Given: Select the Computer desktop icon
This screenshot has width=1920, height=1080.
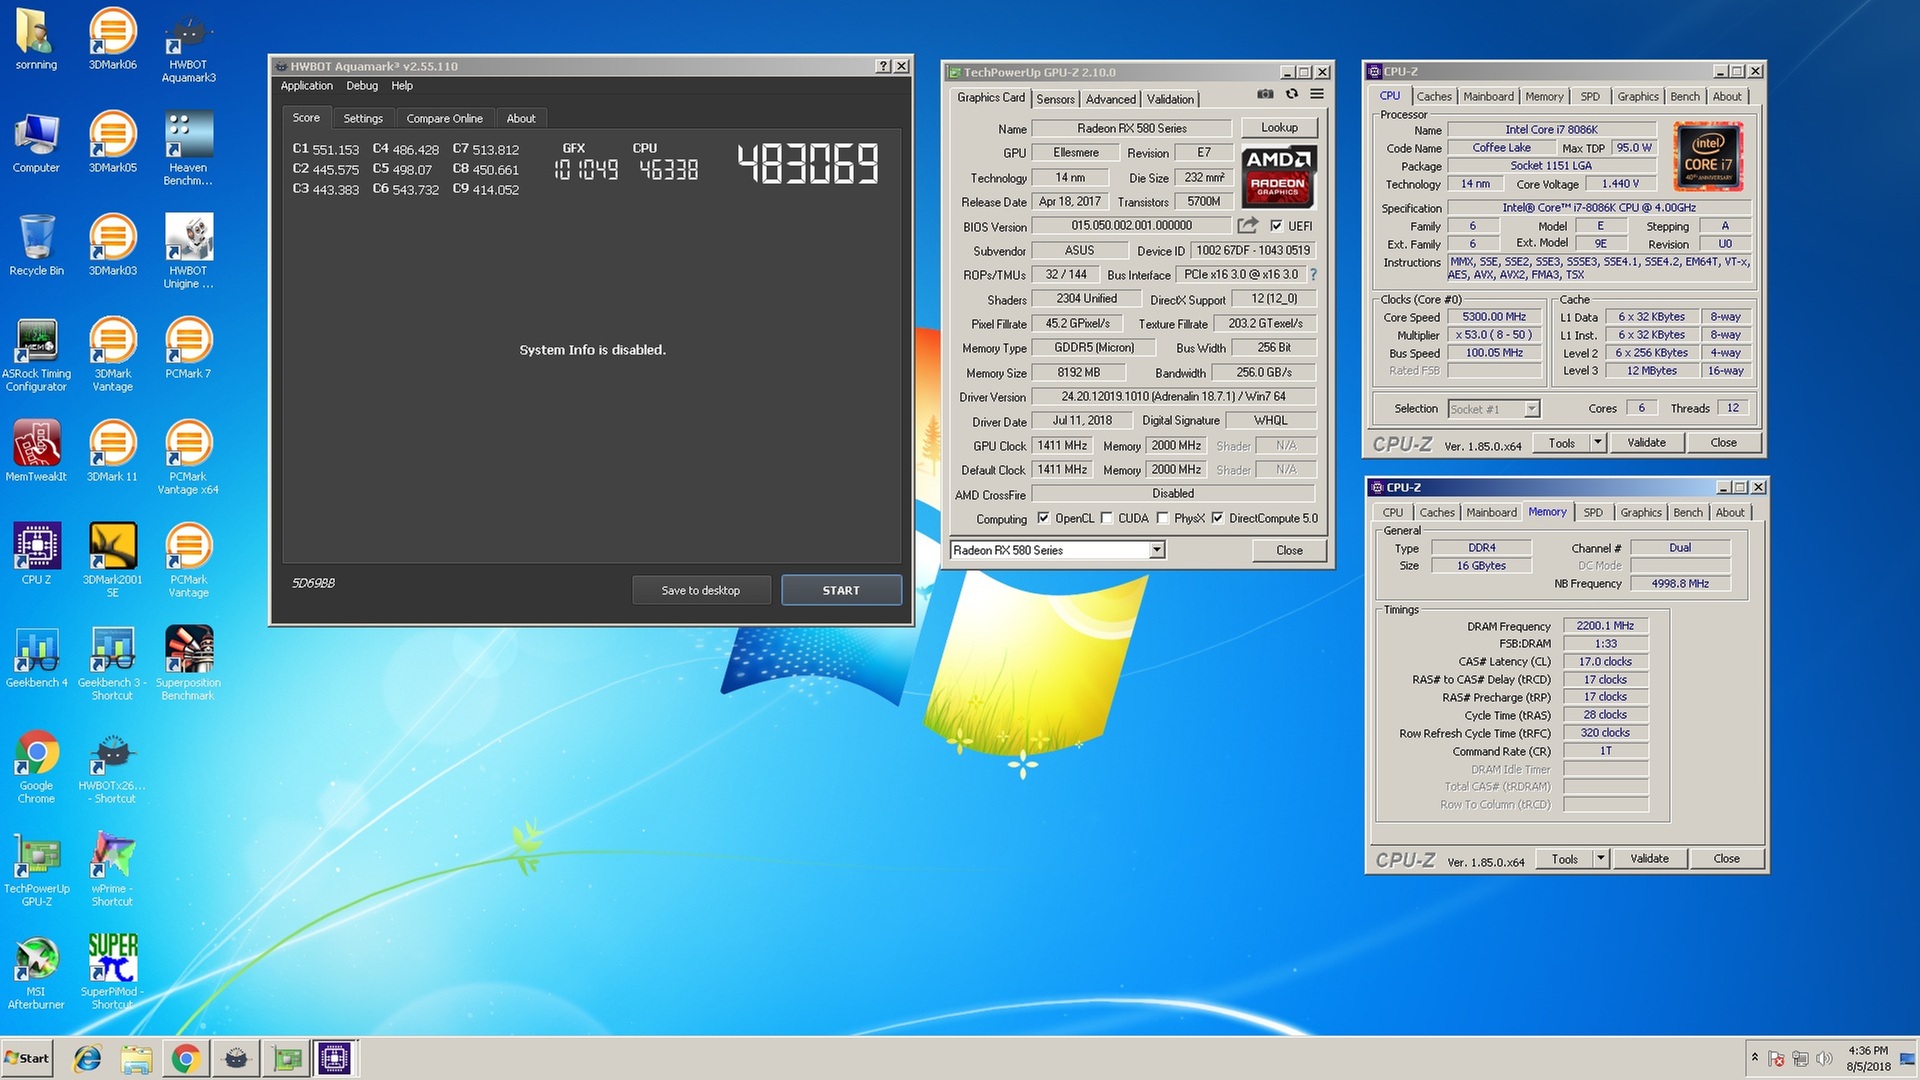Looking at the screenshot, I should coord(36,143).
